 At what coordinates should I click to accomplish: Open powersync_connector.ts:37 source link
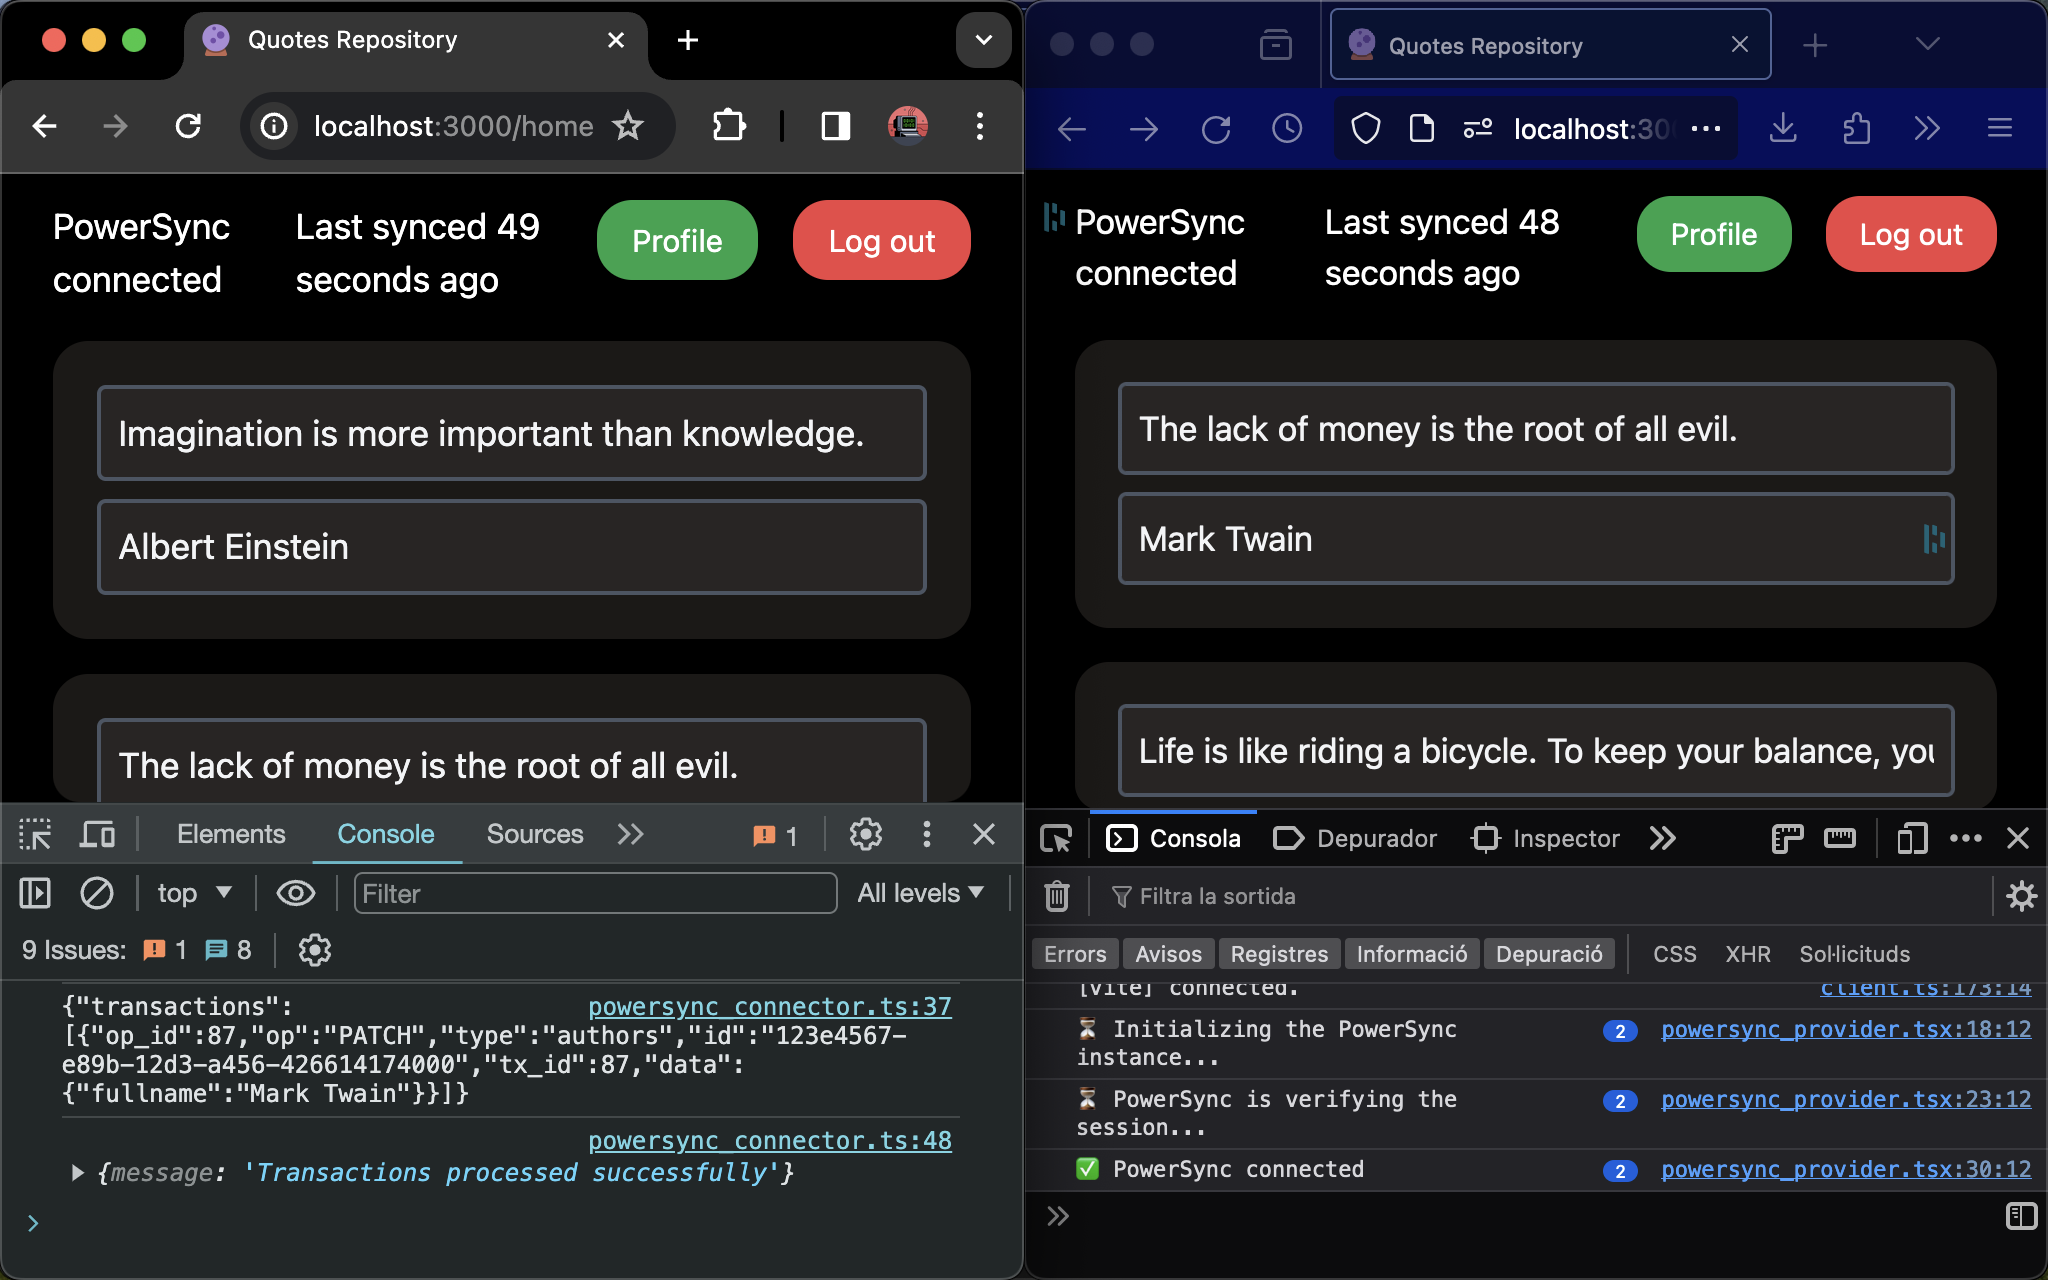pos(769,1007)
